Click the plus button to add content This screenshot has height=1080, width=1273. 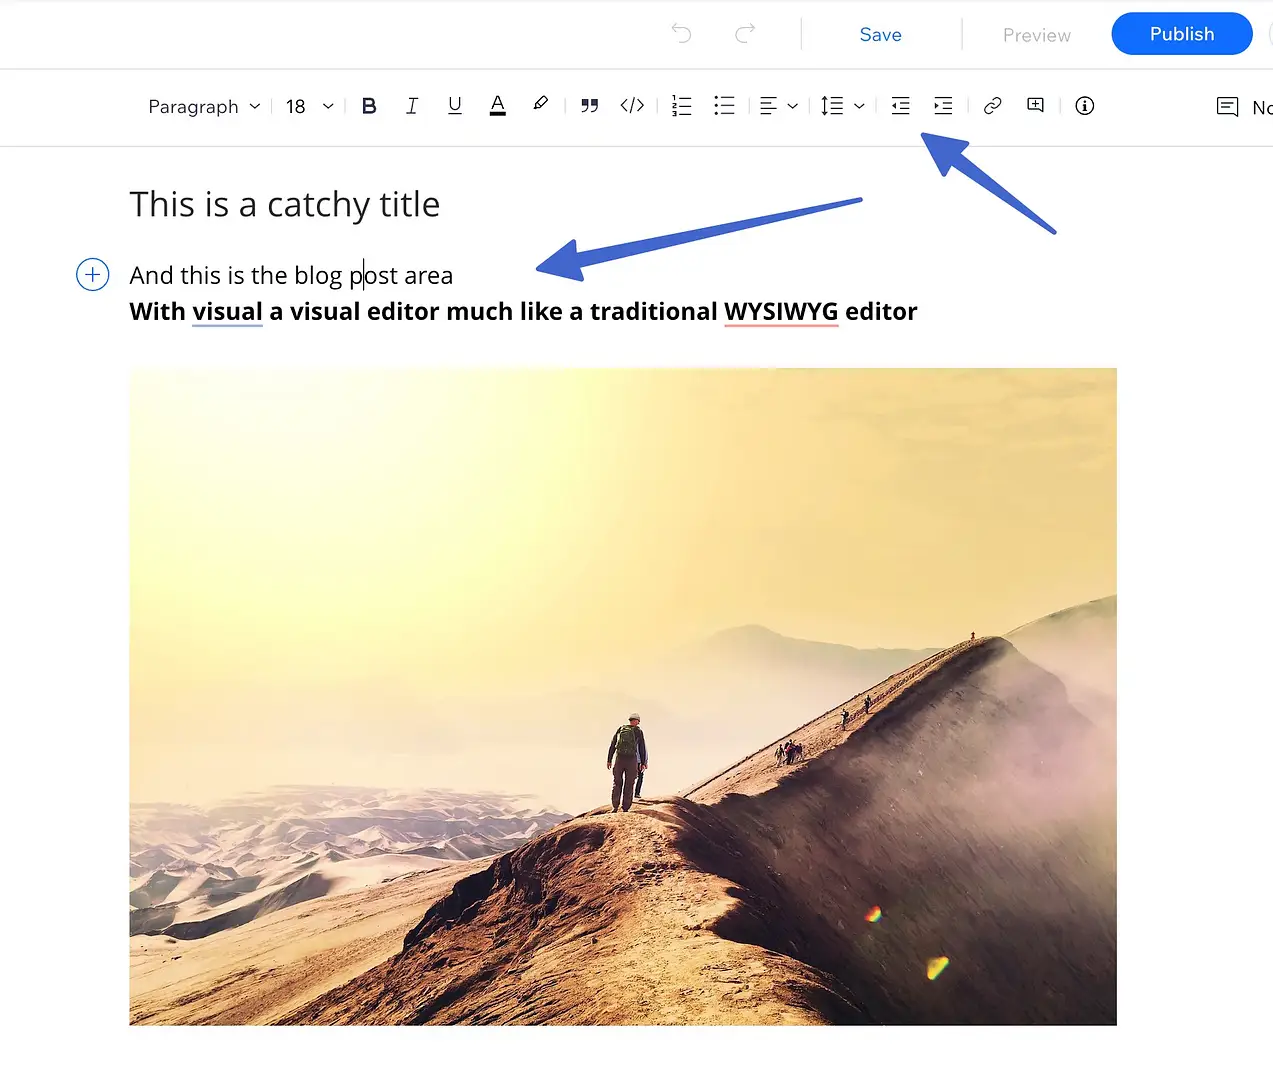pos(93,274)
